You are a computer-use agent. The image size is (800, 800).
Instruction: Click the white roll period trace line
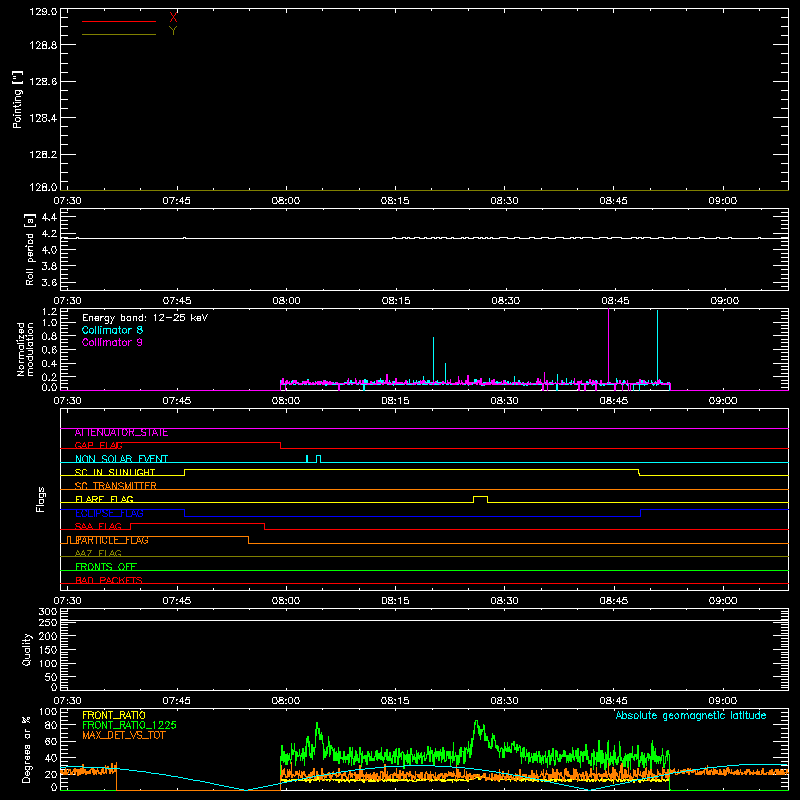[x=424, y=238]
